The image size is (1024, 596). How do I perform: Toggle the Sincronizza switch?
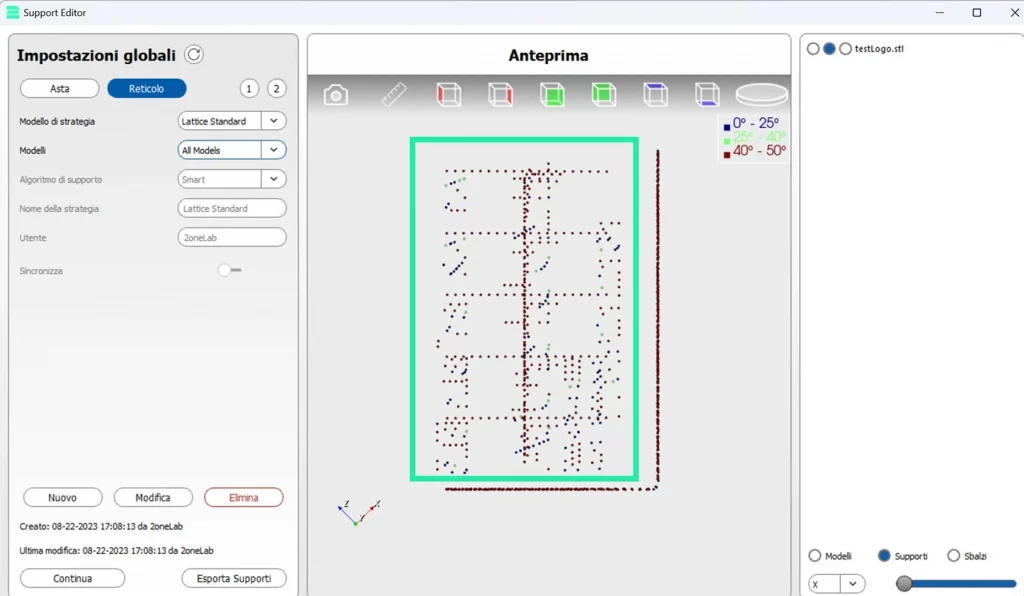click(x=229, y=270)
